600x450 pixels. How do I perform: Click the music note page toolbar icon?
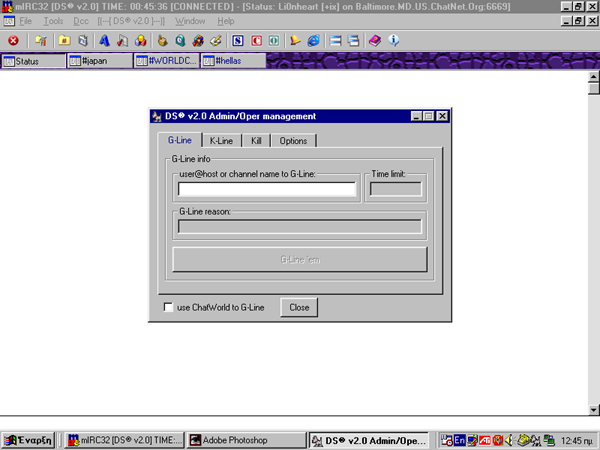[122, 41]
